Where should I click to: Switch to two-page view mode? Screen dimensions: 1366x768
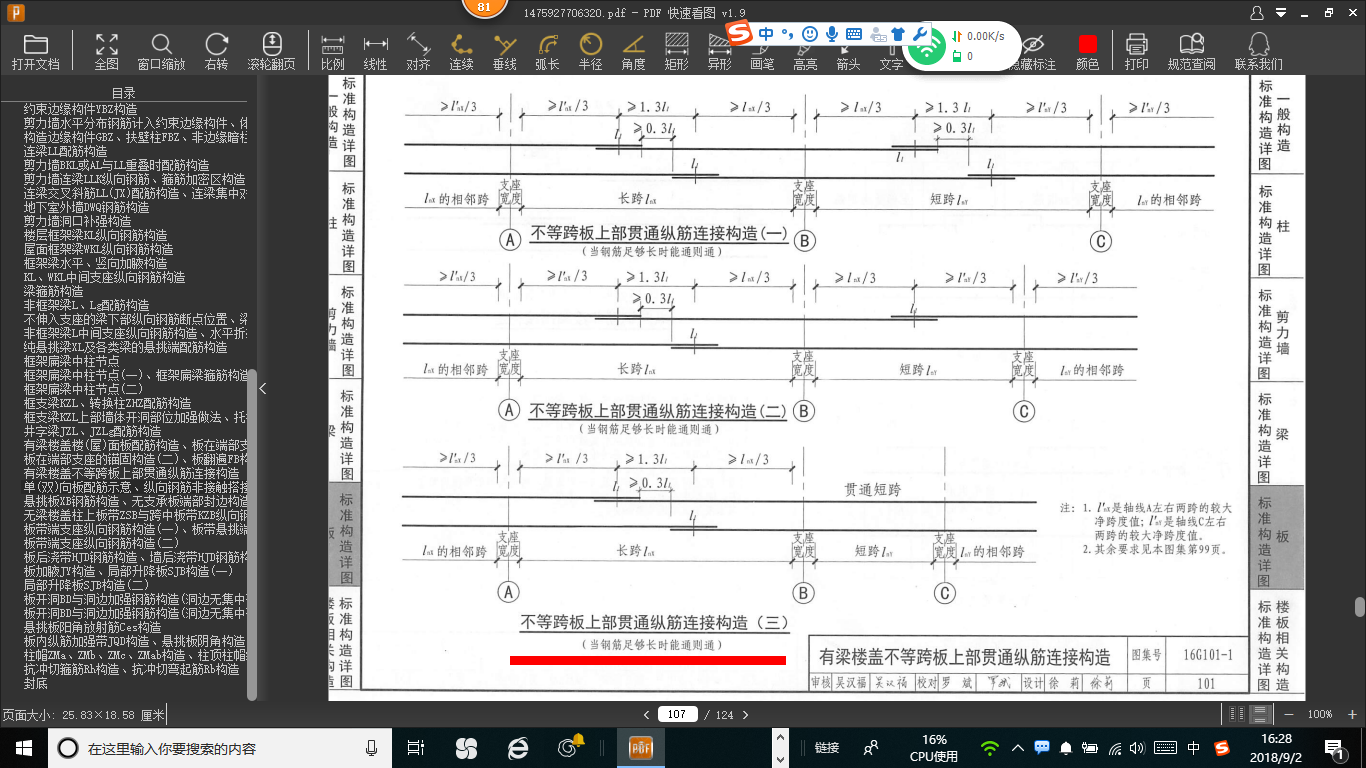tap(1238, 714)
